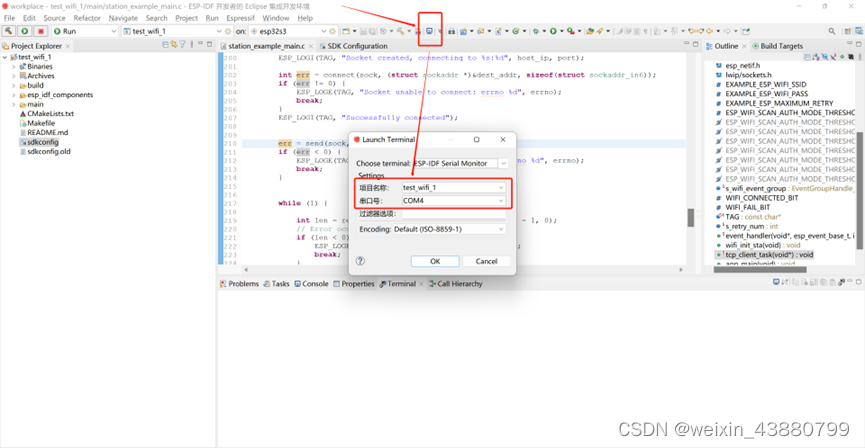This screenshot has height=448, width=865.
Task: Toggle black square filter in Outline toolbar
Action: [x=851, y=56]
